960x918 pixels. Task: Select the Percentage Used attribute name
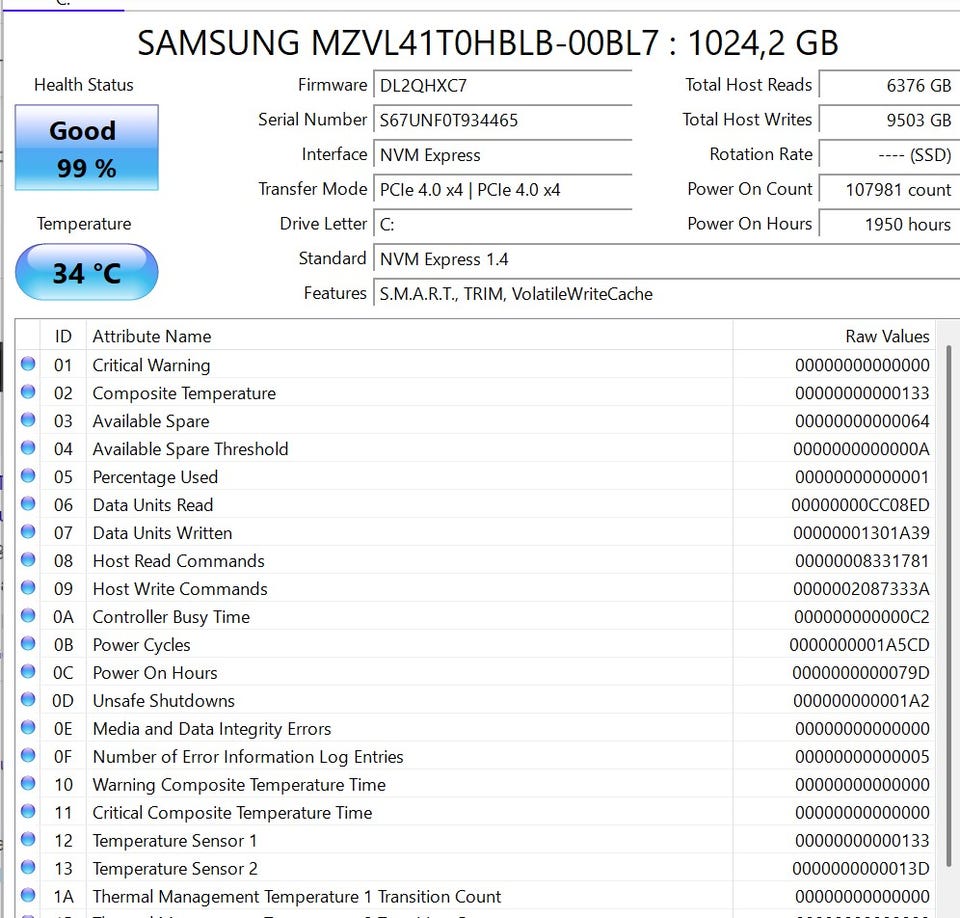click(x=155, y=478)
